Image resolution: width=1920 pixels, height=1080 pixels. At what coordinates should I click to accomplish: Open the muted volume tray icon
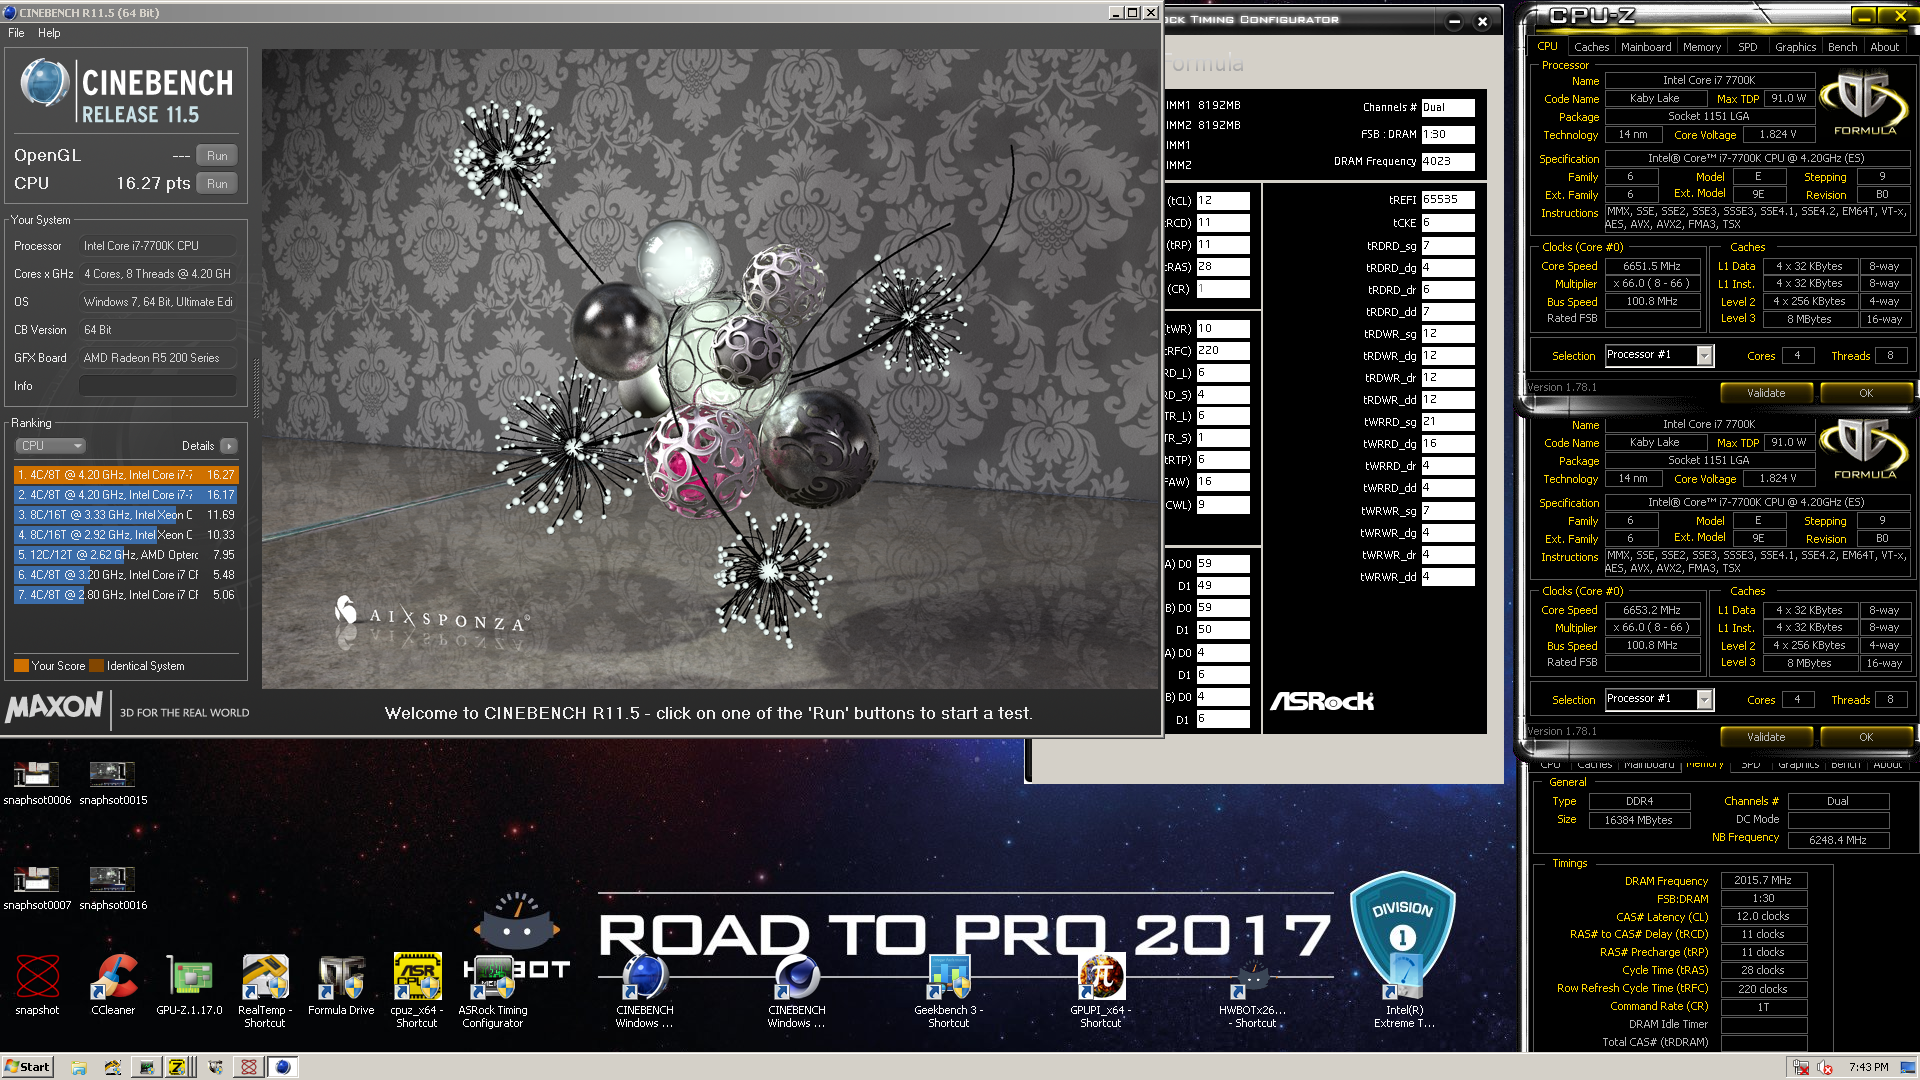tap(1825, 1067)
